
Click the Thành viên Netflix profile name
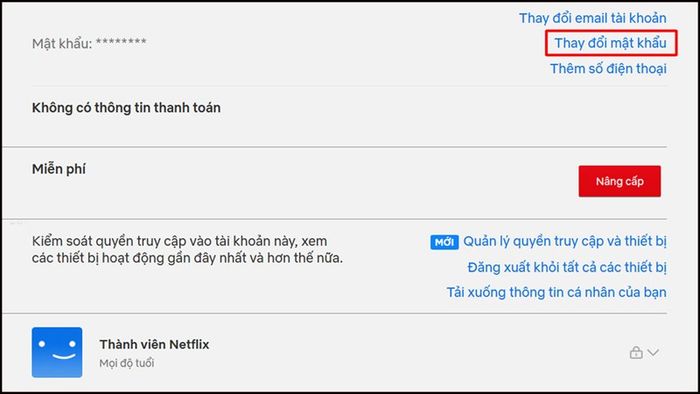point(154,344)
